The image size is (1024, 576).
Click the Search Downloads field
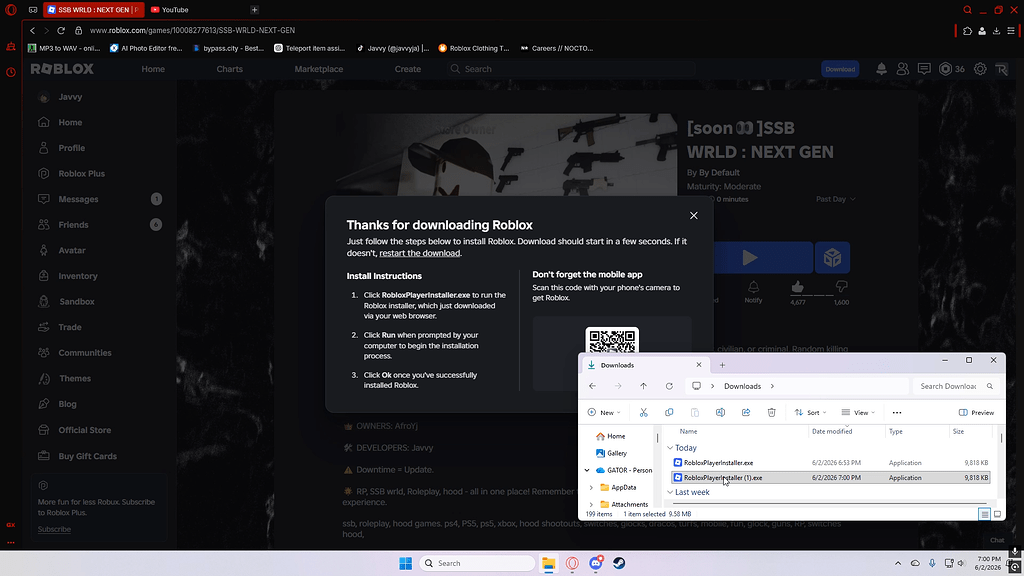point(955,386)
